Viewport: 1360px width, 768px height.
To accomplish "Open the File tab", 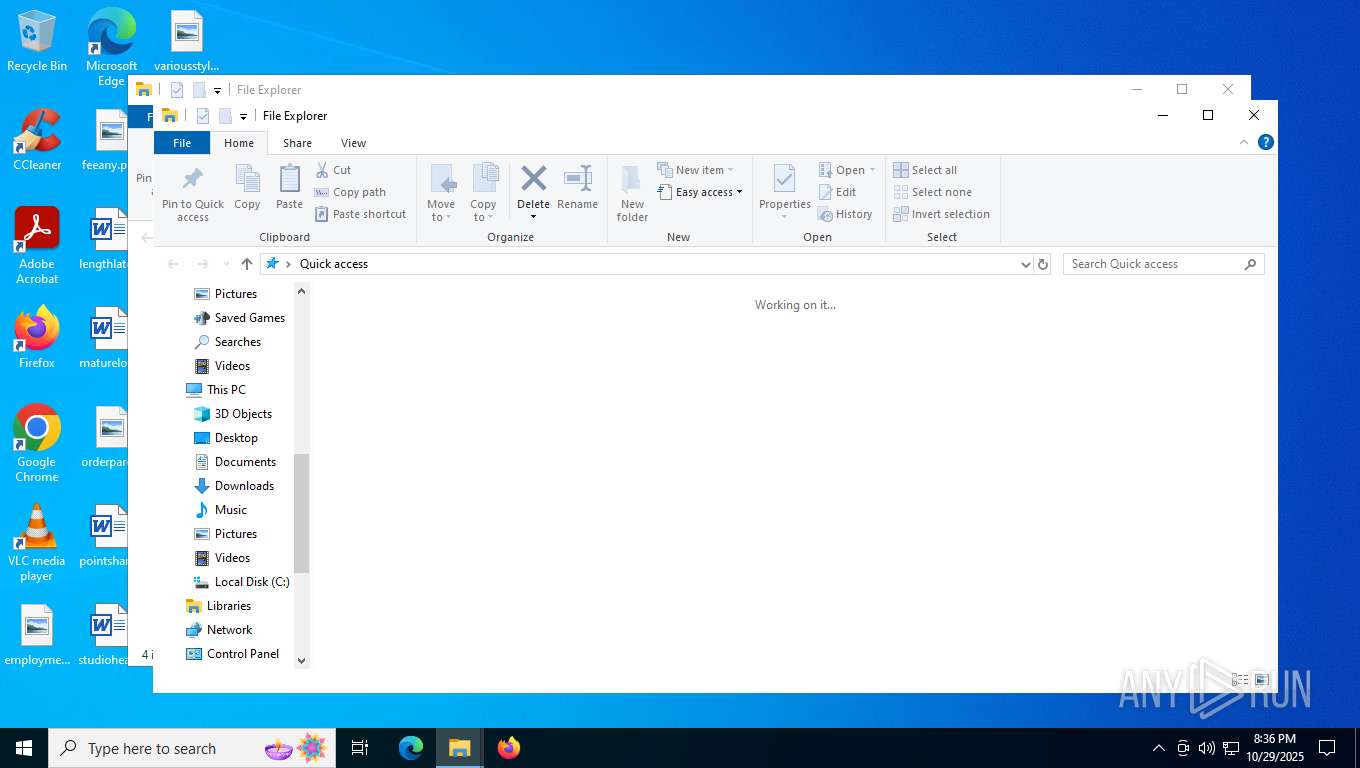I will (x=182, y=143).
